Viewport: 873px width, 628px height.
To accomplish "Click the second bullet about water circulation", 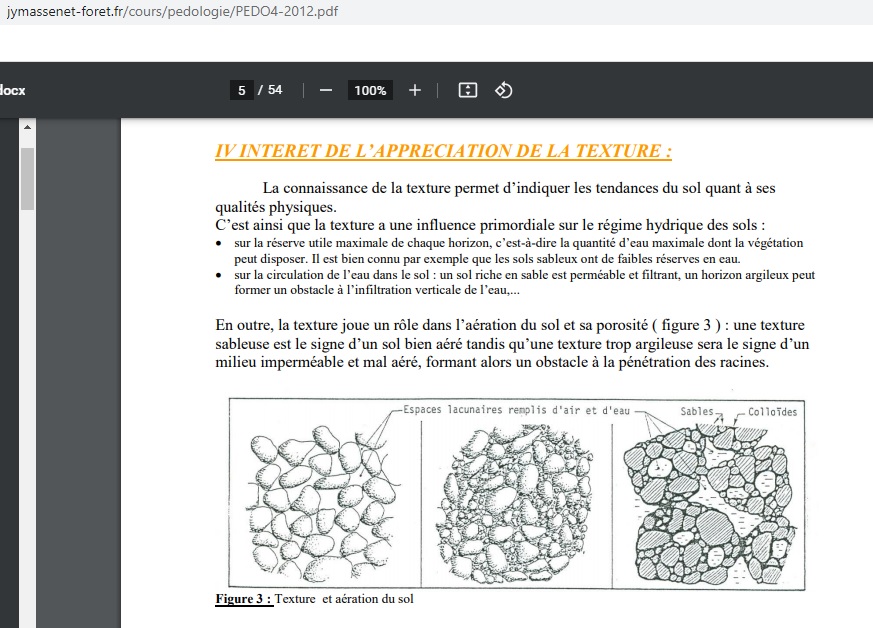I will pos(524,282).
